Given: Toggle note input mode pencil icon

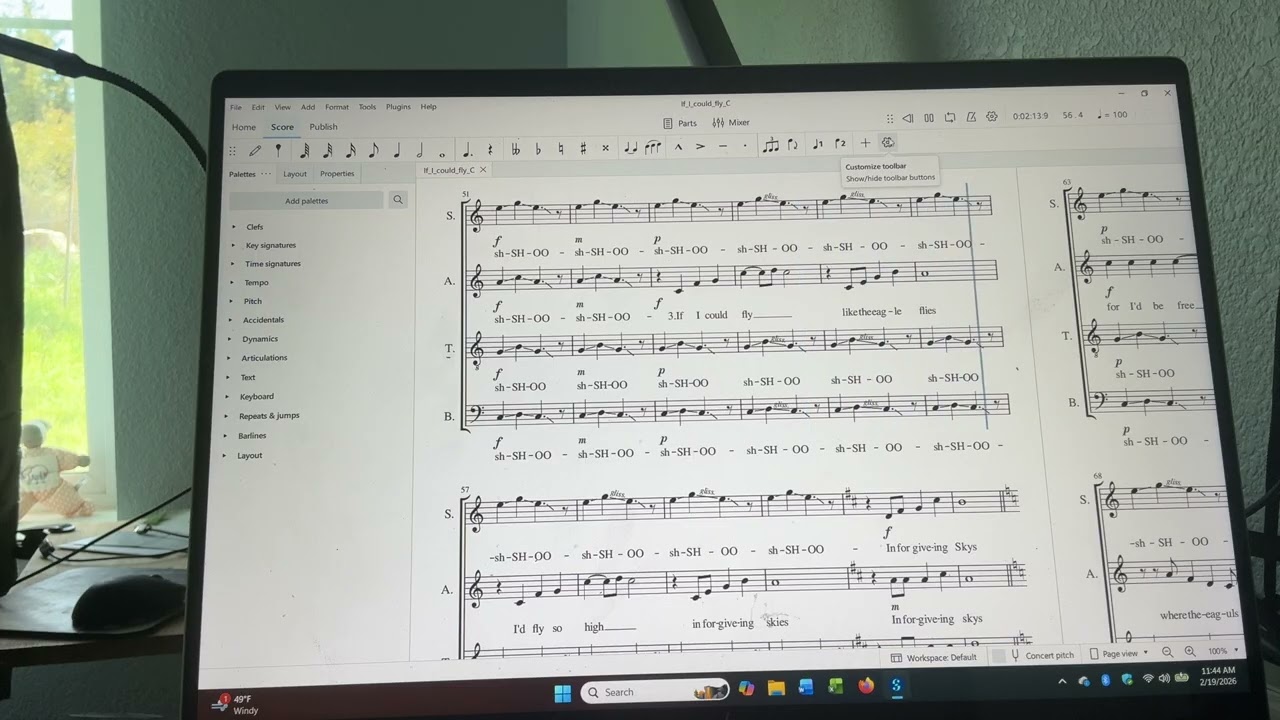Looking at the screenshot, I should tap(255, 150).
